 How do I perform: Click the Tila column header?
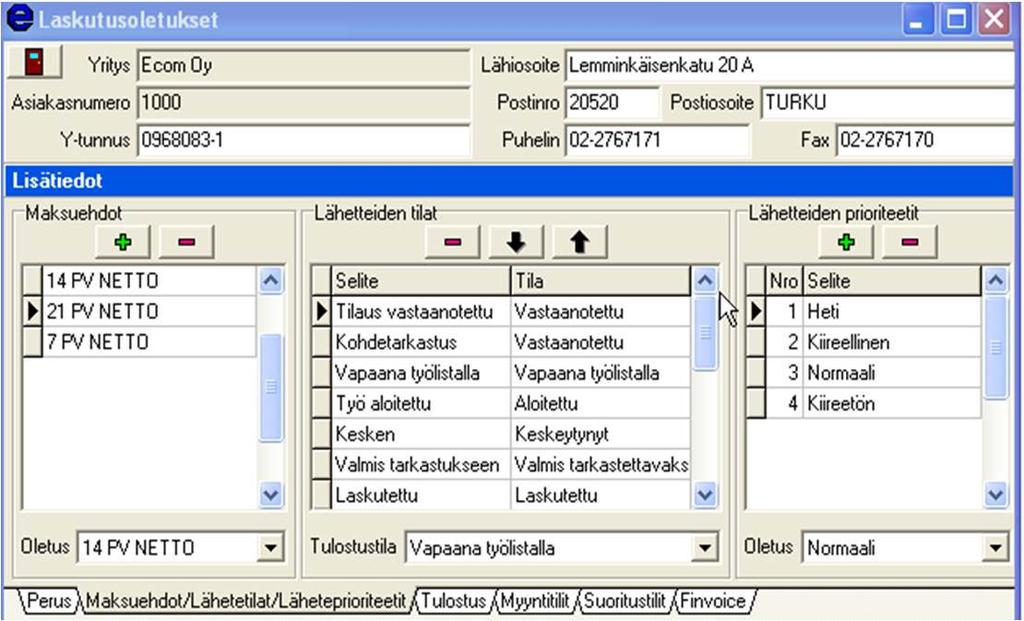tap(600, 281)
